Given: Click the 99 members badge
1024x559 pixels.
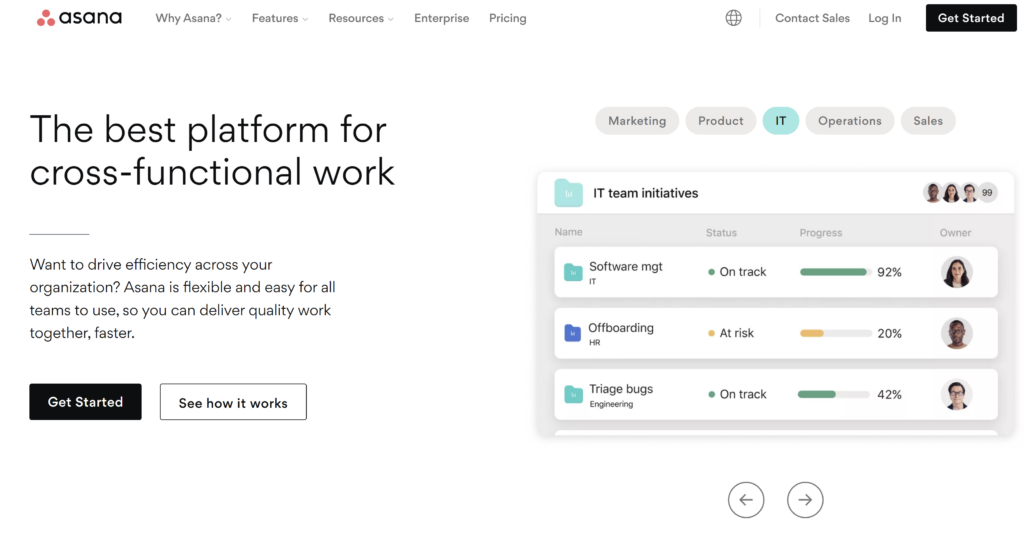Looking at the screenshot, I should tap(987, 193).
